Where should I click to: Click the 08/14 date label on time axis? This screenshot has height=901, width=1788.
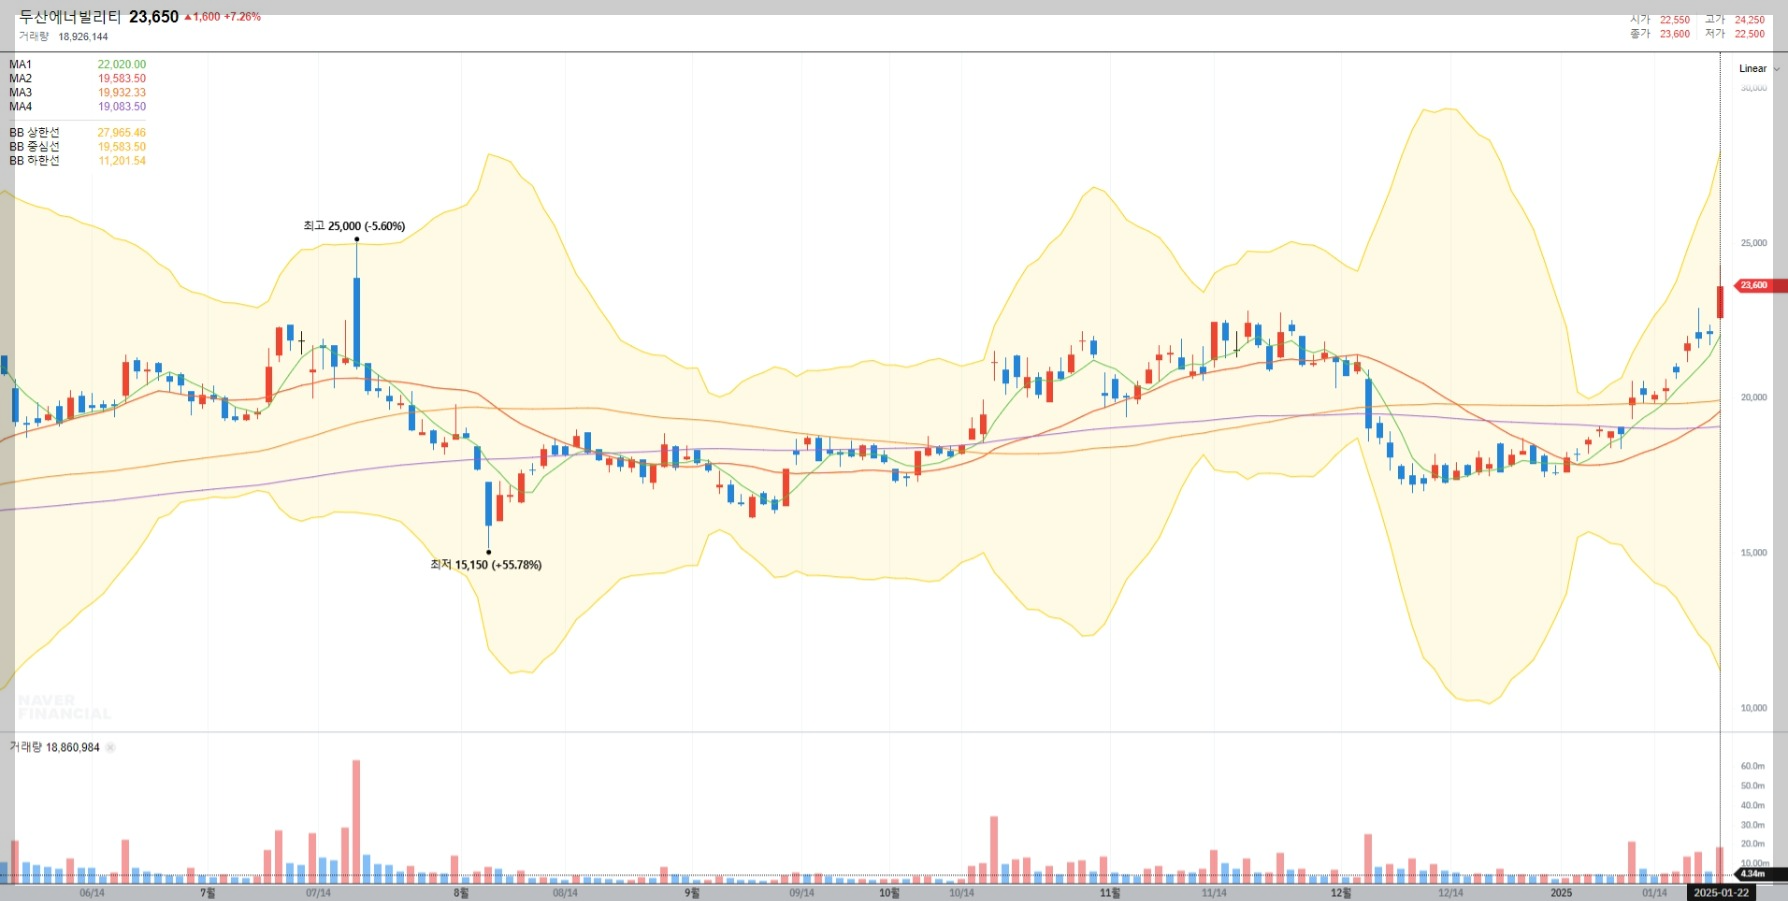[x=565, y=893]
